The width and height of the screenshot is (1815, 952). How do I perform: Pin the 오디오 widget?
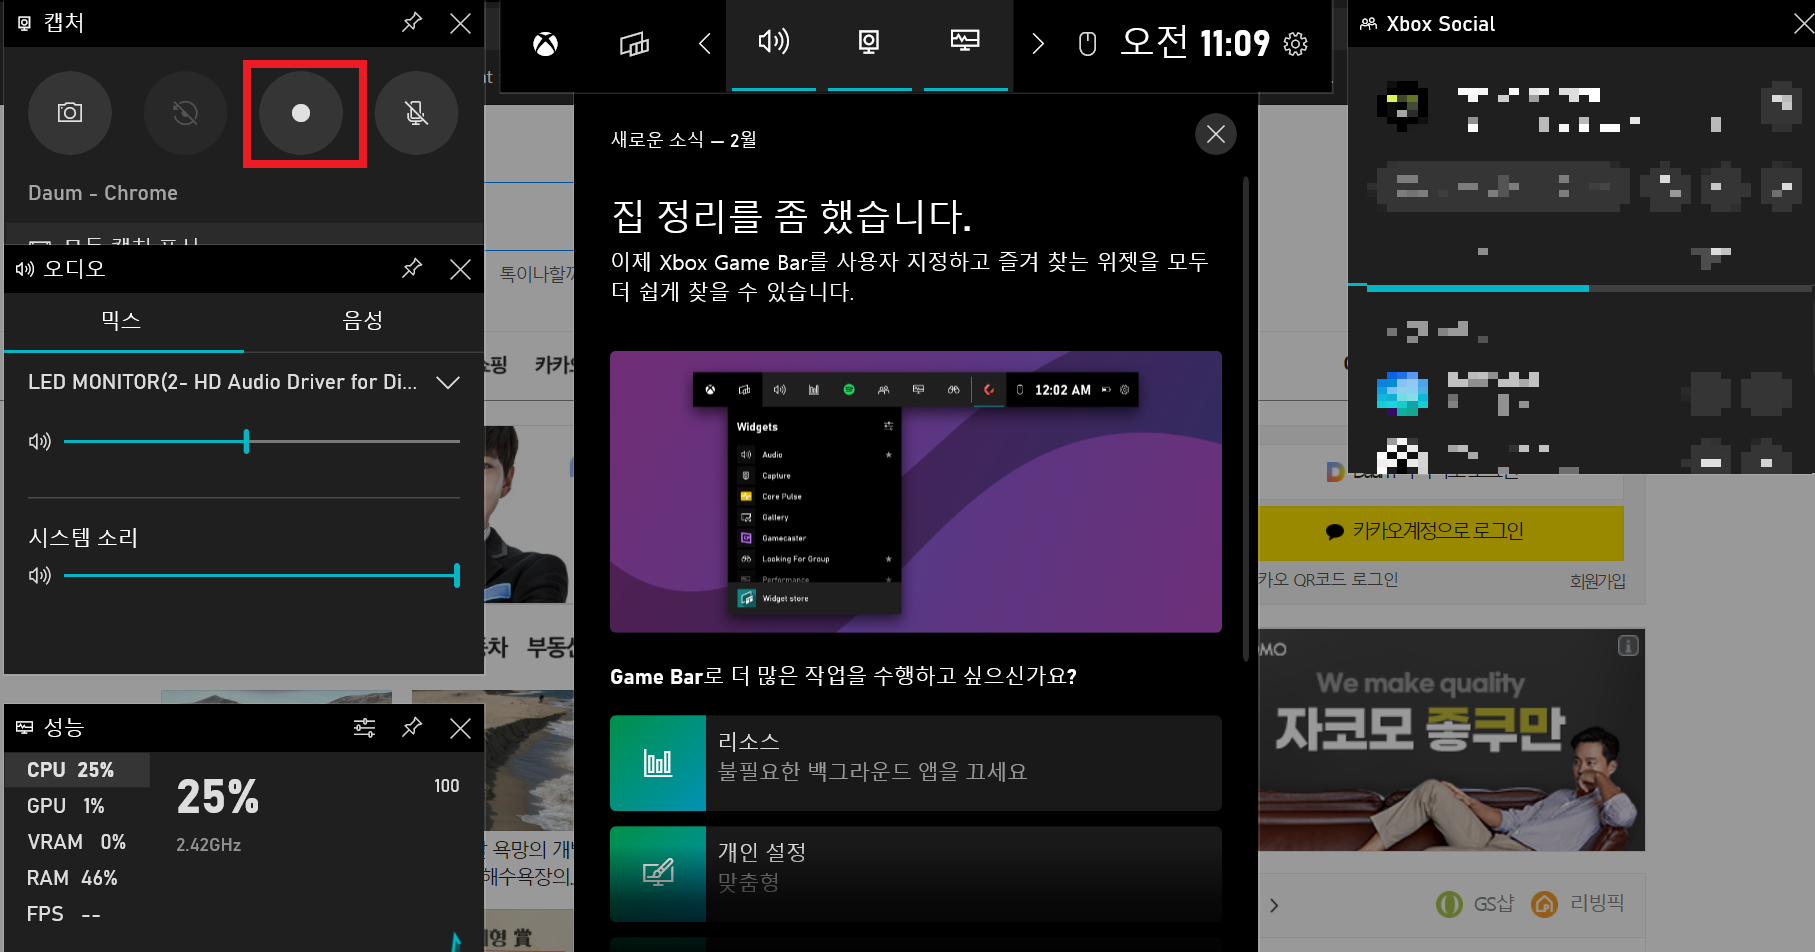[x=412, y=269]
